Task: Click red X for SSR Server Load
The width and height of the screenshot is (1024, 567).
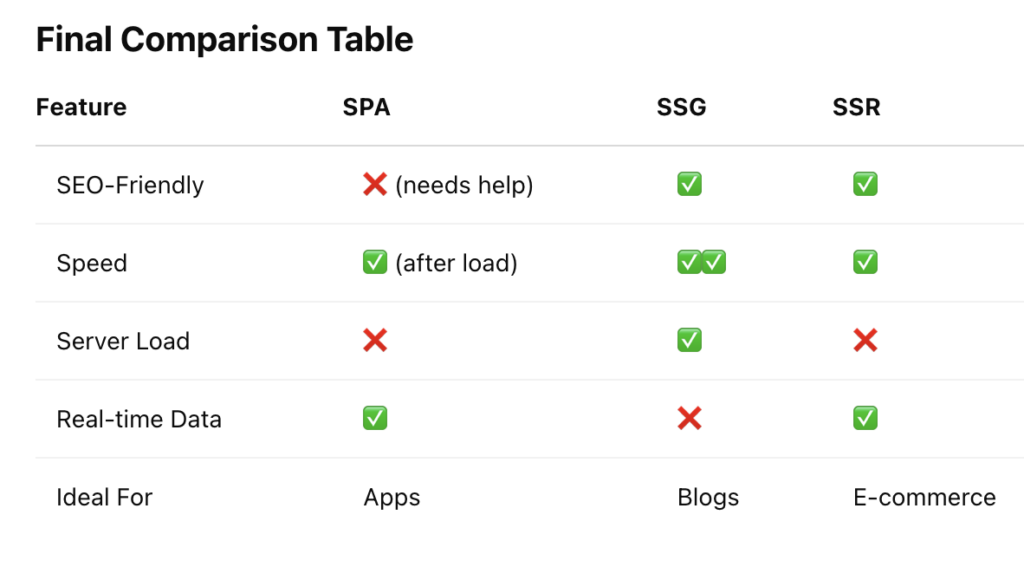Action: (x=865, y=341)
